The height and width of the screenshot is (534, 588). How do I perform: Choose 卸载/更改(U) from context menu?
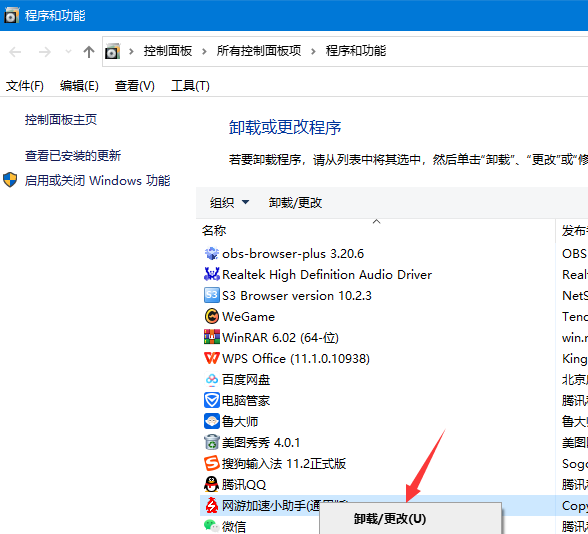[411, 519]
